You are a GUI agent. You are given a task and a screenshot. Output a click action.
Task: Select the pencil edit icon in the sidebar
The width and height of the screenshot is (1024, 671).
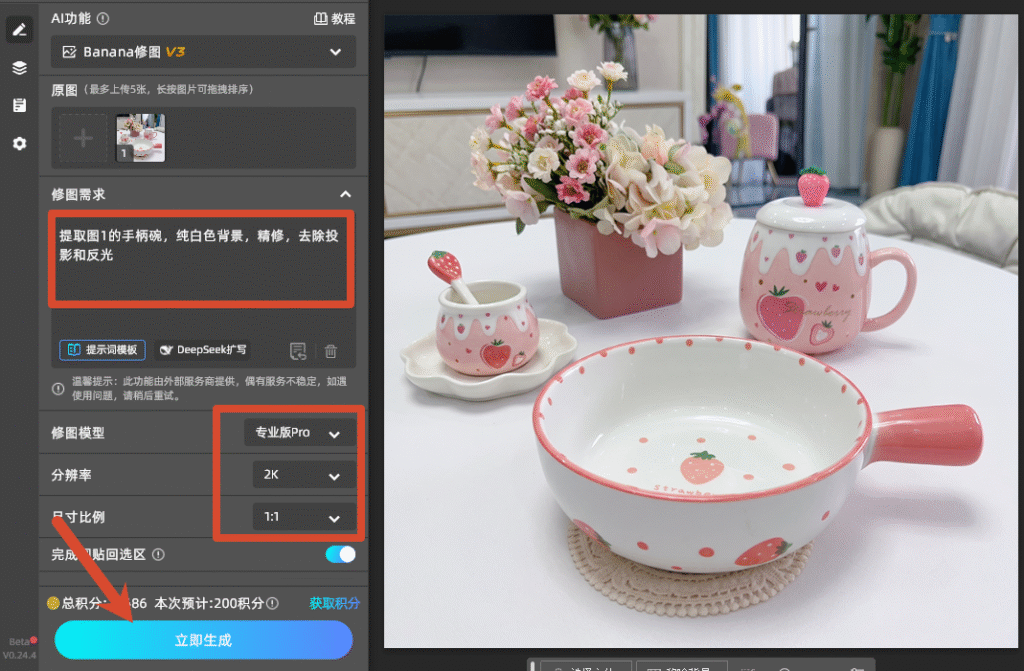point(20,29)
